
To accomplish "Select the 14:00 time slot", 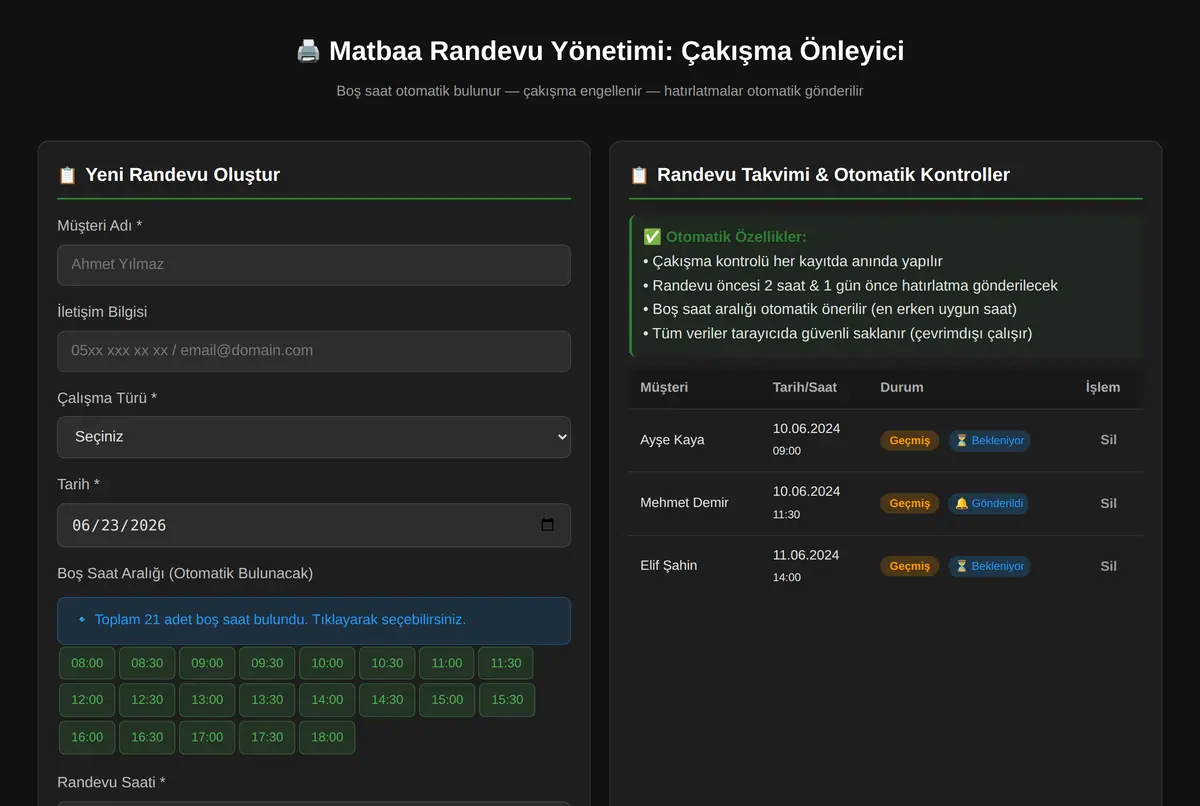I will tap(327, 700).
